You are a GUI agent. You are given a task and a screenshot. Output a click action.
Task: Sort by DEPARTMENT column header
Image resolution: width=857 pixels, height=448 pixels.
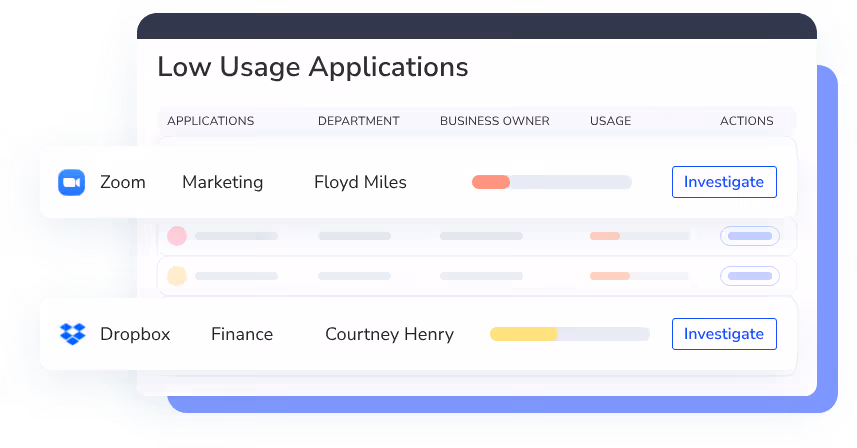(359, 121)
